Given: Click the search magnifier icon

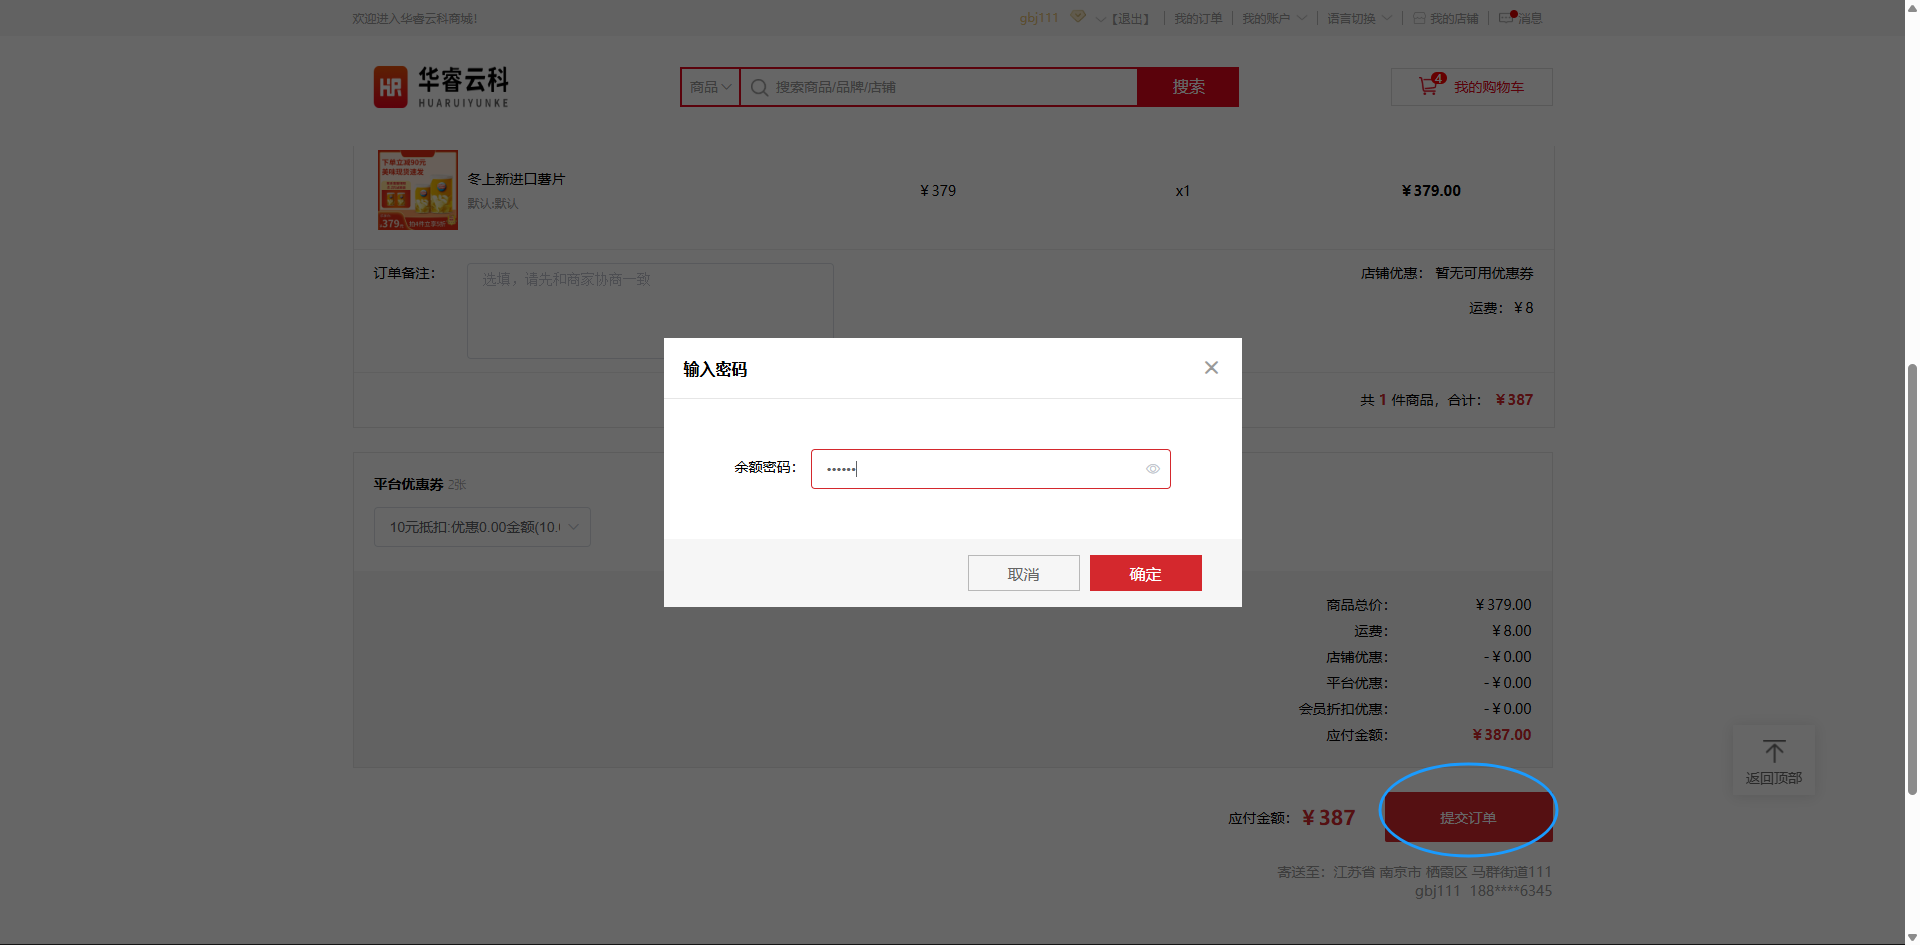Looking at the screenshot, I should (x=759, y=88).
